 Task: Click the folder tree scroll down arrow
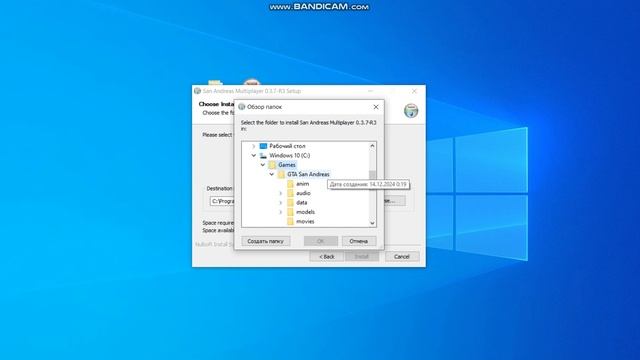(x=372, y=223)
